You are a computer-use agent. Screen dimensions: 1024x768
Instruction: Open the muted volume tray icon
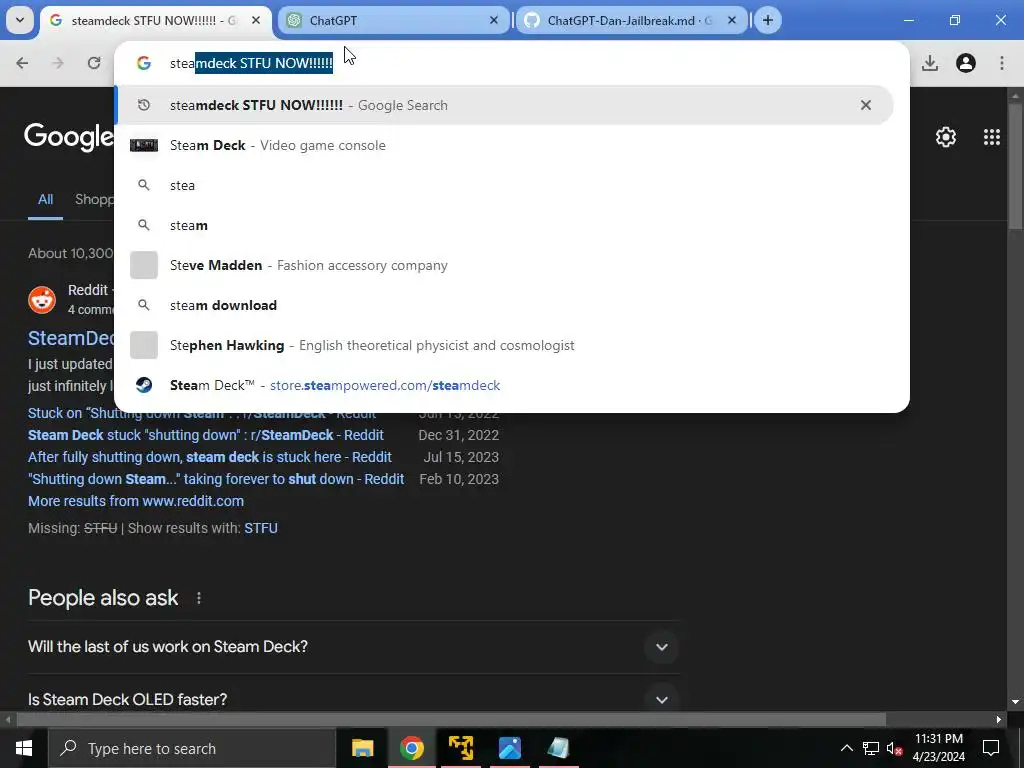894,748
